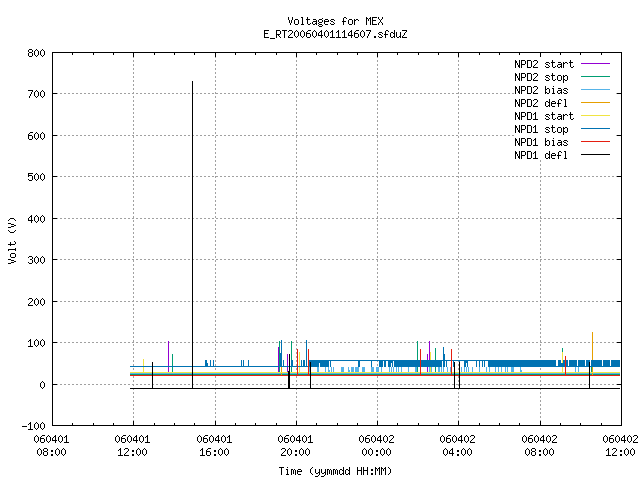Click the purple NPD2 start legend line

click(595, 64)
